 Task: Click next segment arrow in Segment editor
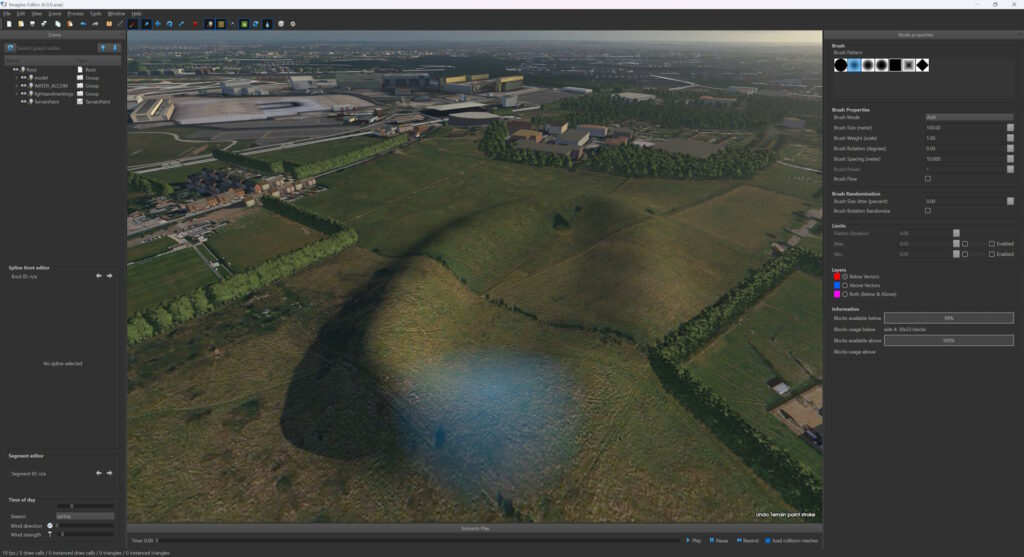(x=109, y=473)
